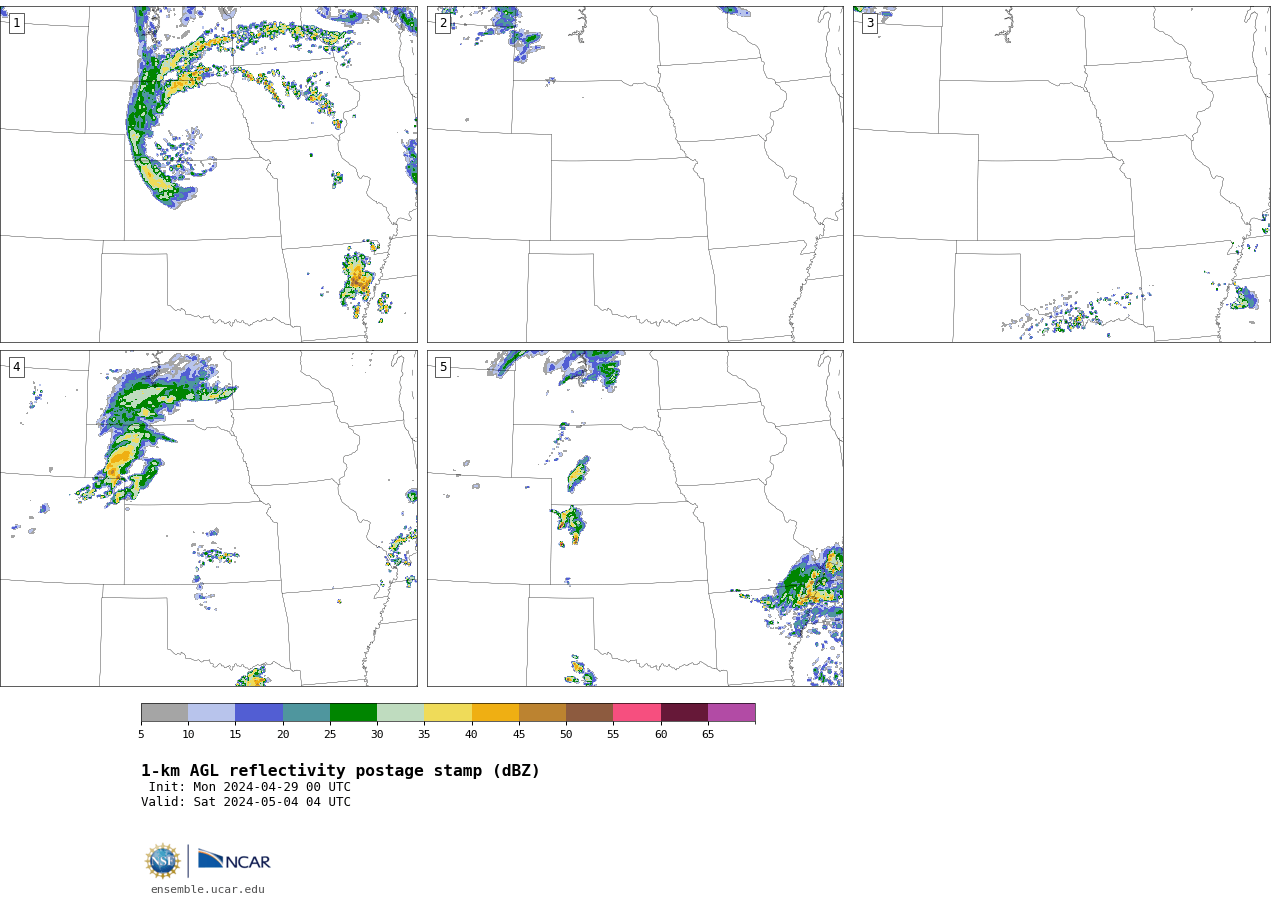Click the colorbar tick label 20
This screenshot has width=1280, height=901.
(283, 734)
